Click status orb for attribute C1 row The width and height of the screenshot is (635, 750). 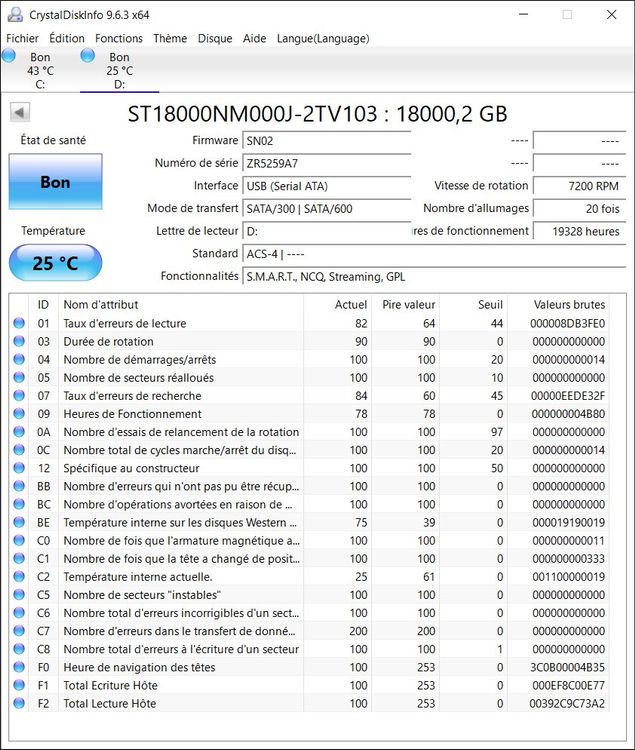(x=19, y=559)
